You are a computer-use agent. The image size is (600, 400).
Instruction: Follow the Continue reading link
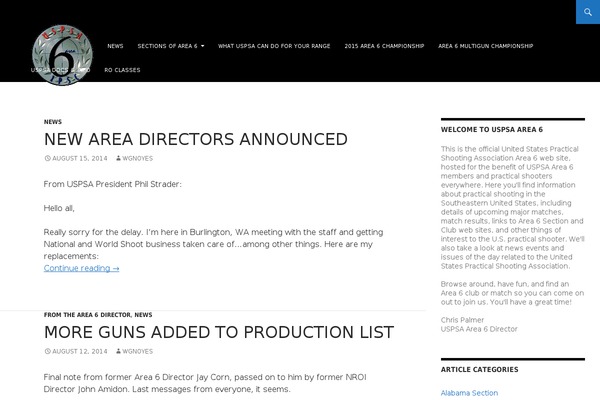tap(82, 268)
